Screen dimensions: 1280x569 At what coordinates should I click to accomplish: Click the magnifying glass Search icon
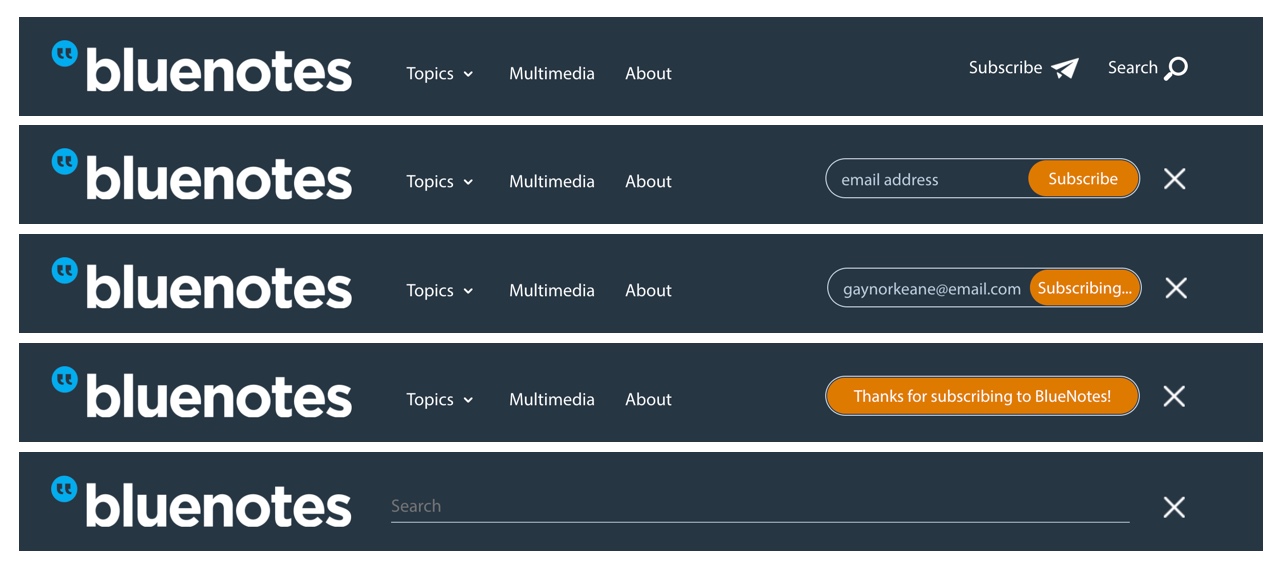pos(1176,68)
